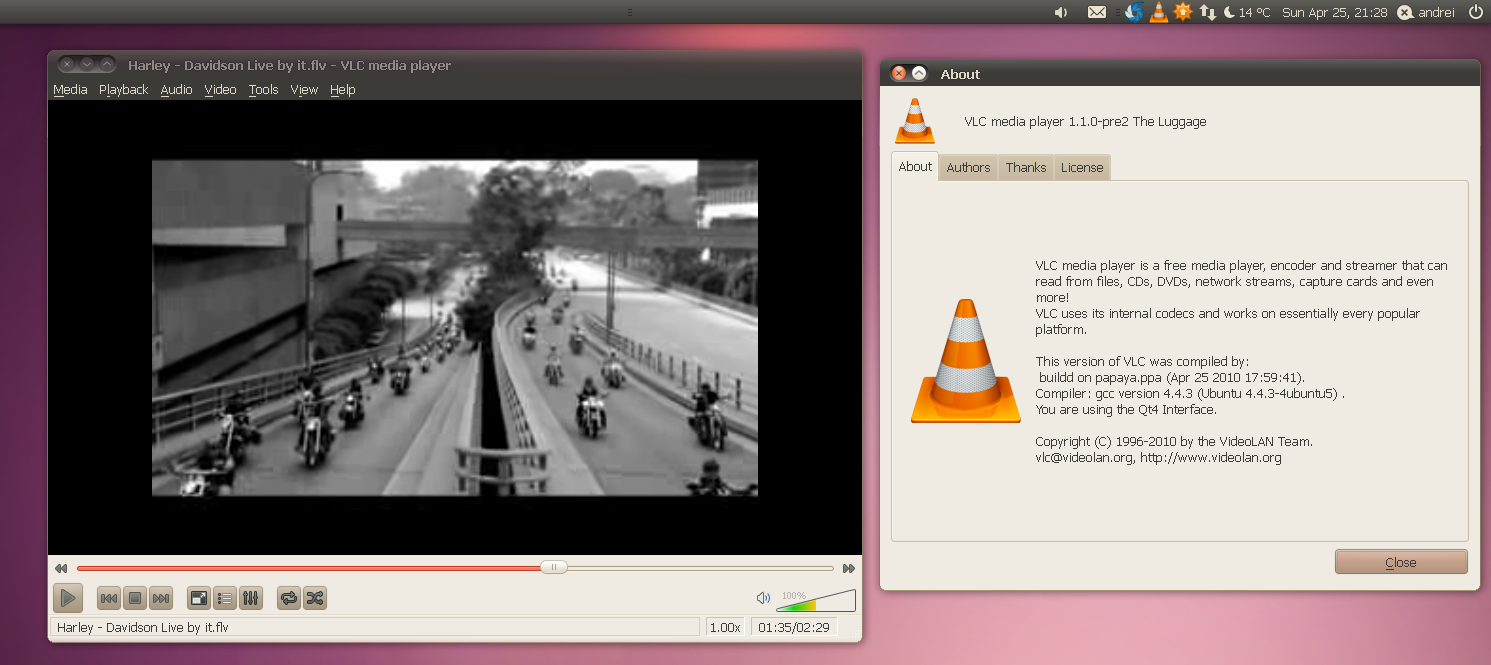
Task: Open extended settings with the equalizer icon
Action: click(x=251, y=598)
